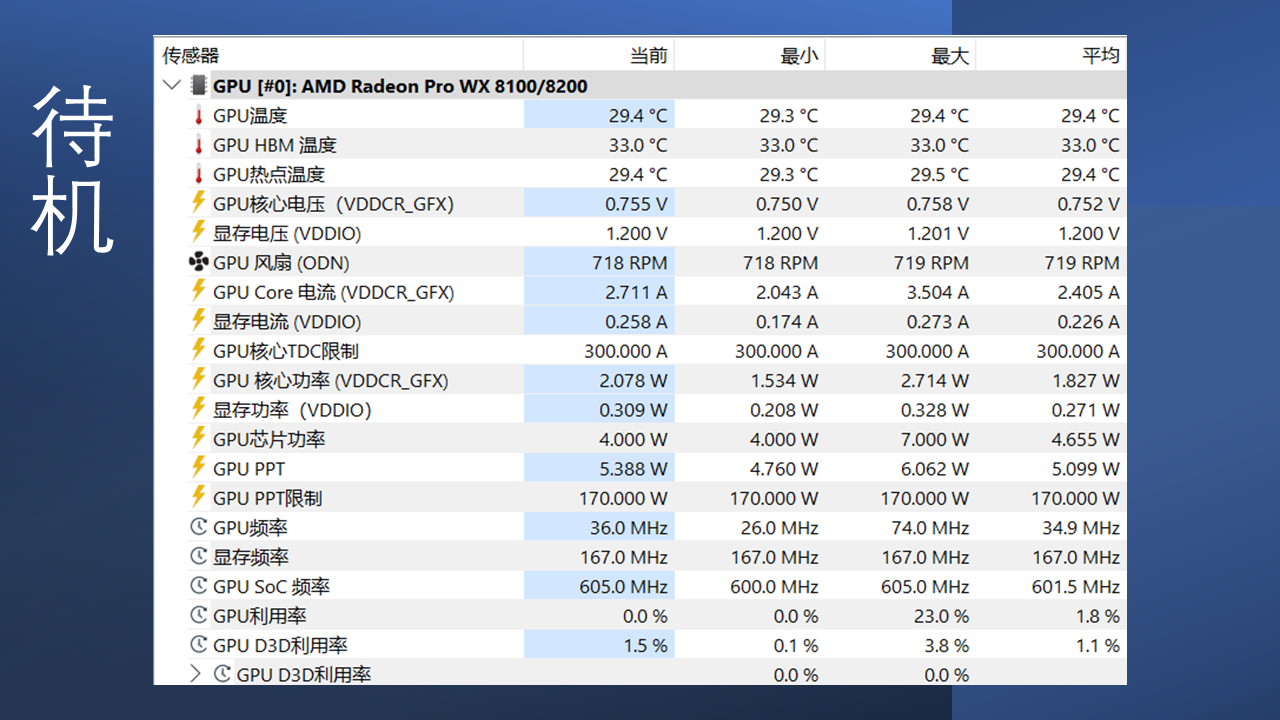Click the fan icon for GPU 风扇 (ODN)
Viewport: 1280px width, 720px height.
click(x=198, y=262)
